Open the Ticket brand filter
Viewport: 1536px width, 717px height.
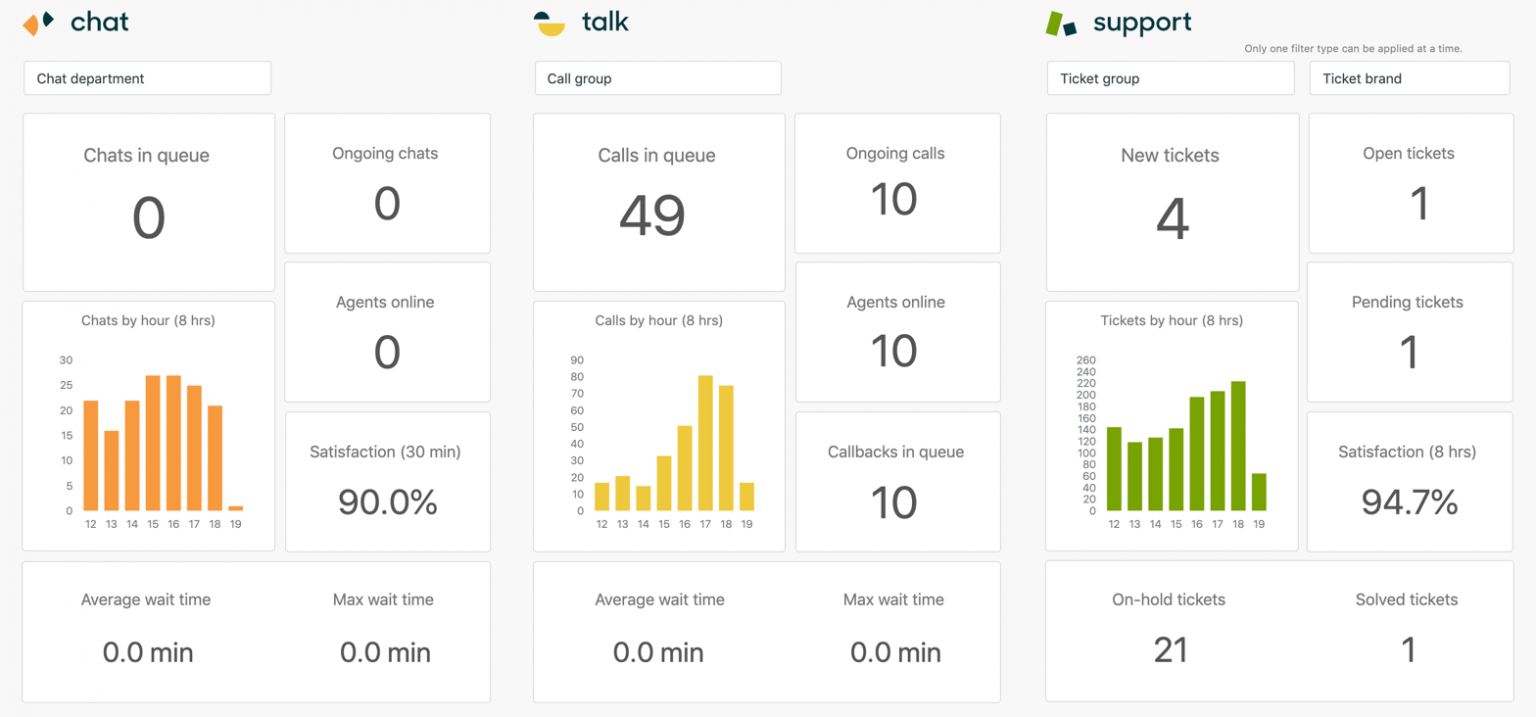point(1410,78)
